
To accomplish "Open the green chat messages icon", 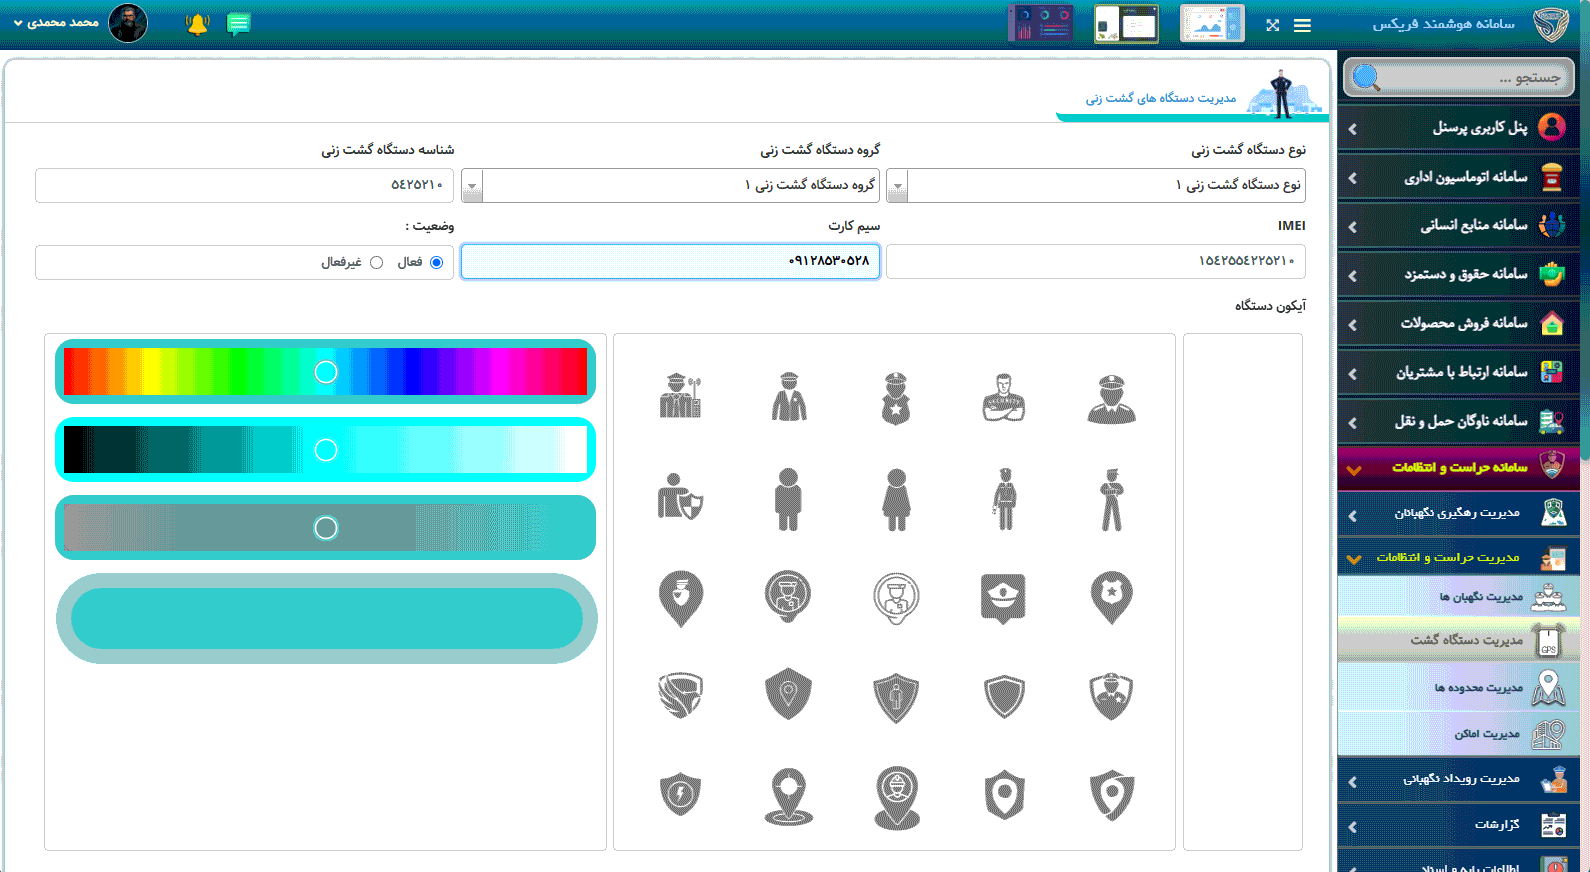I will click(x=238, y=24).
